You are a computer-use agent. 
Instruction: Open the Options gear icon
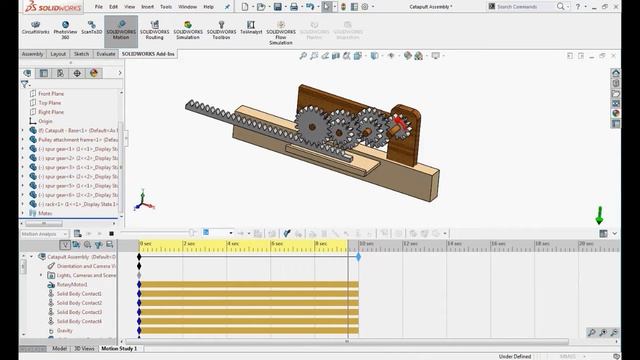click(365, 7)
